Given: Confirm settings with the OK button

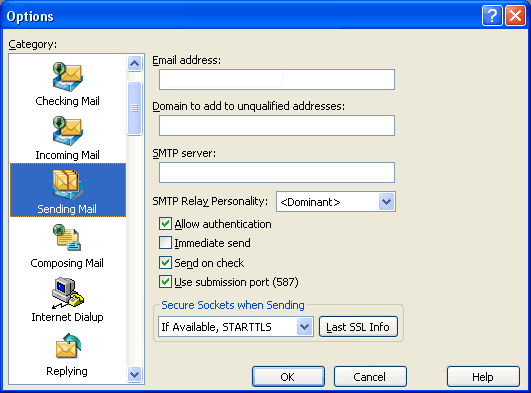Looking at the screenshot, I should tap(288, 376).
